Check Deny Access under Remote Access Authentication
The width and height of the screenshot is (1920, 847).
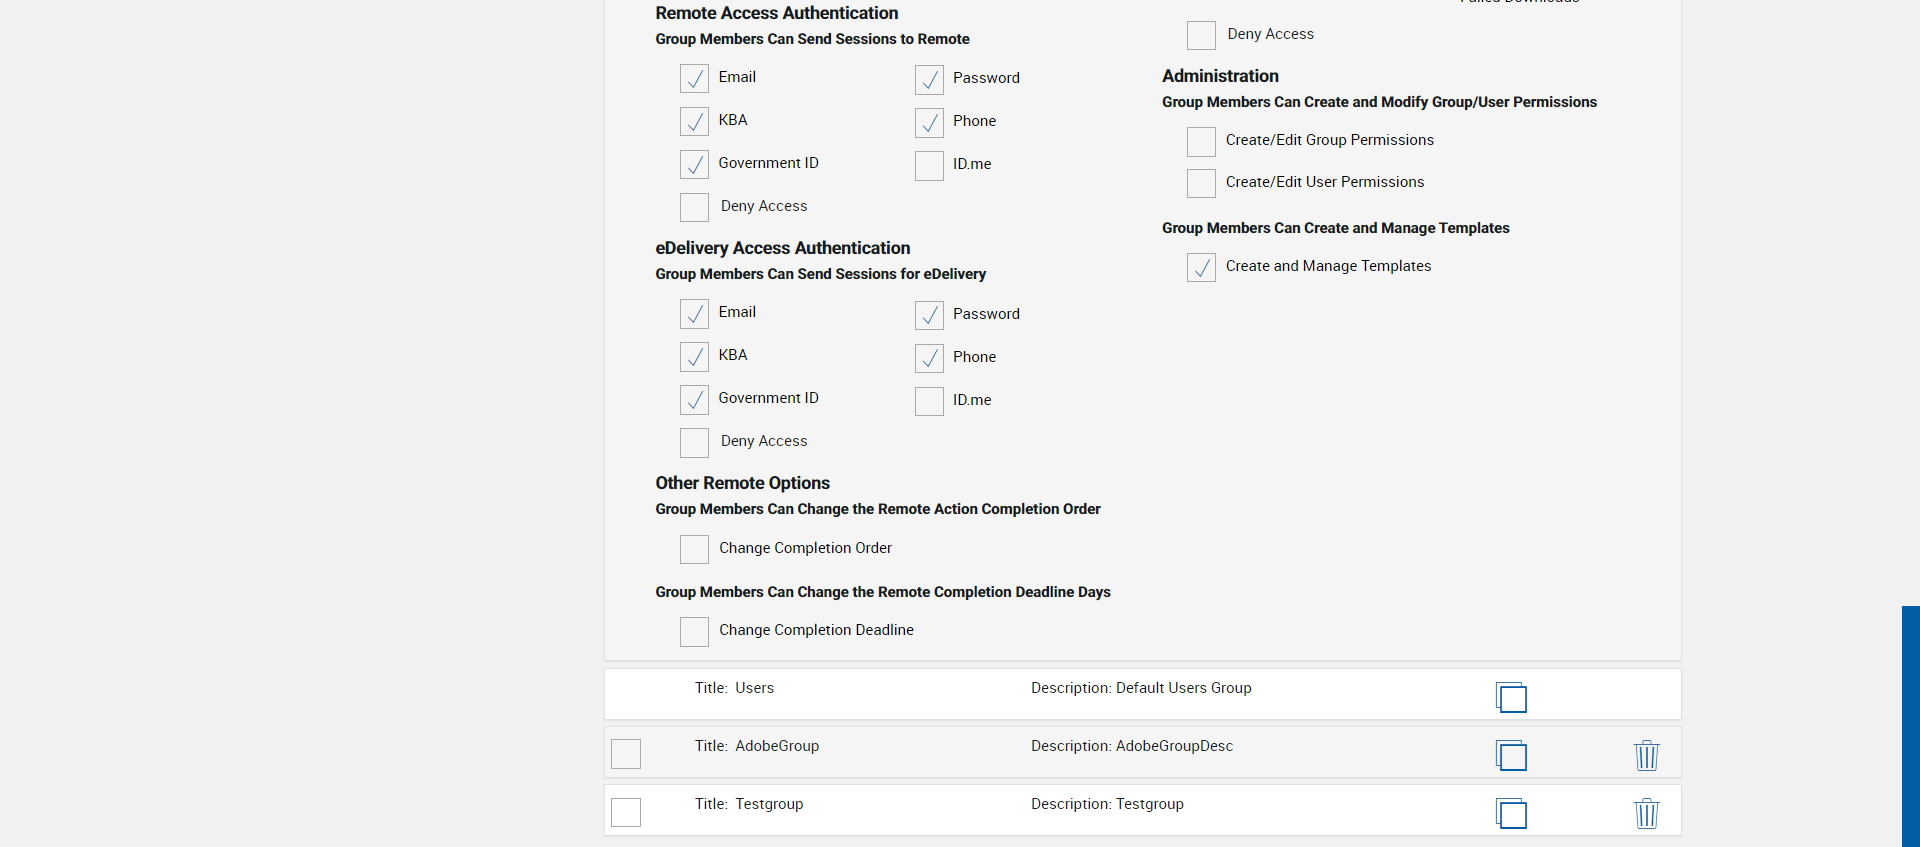(694, 207)
